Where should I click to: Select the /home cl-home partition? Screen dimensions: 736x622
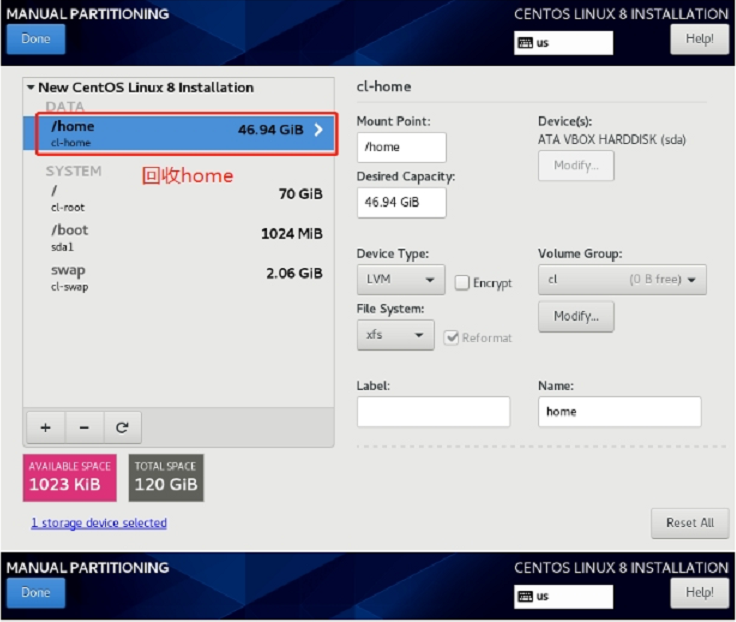[179, 133]
